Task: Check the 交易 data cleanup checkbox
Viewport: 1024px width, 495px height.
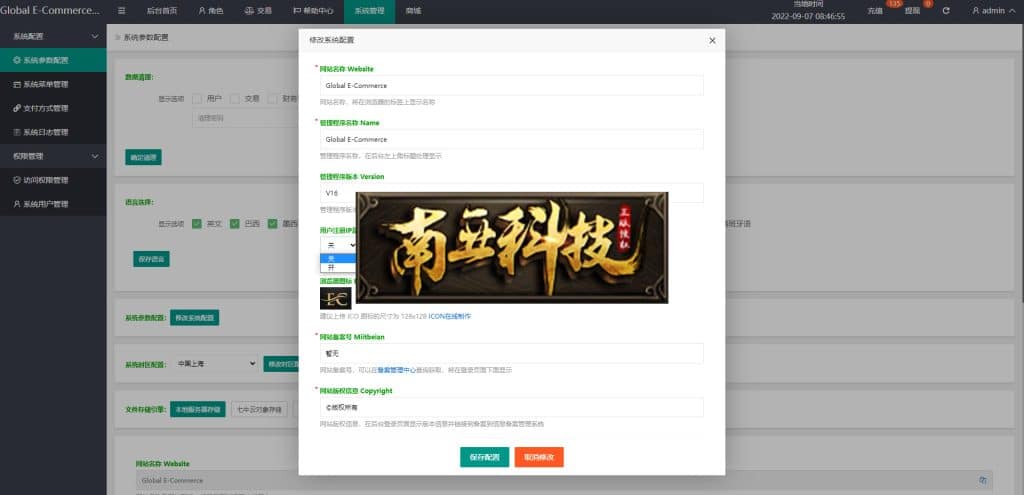Action: coord(234,99)
